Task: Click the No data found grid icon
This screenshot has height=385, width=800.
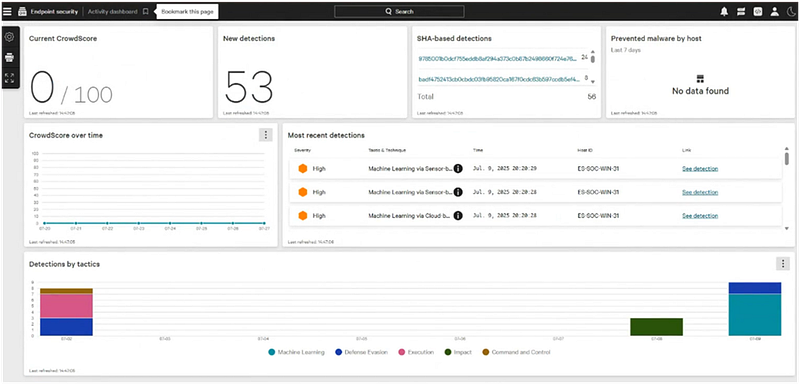Action: [700, 79]
